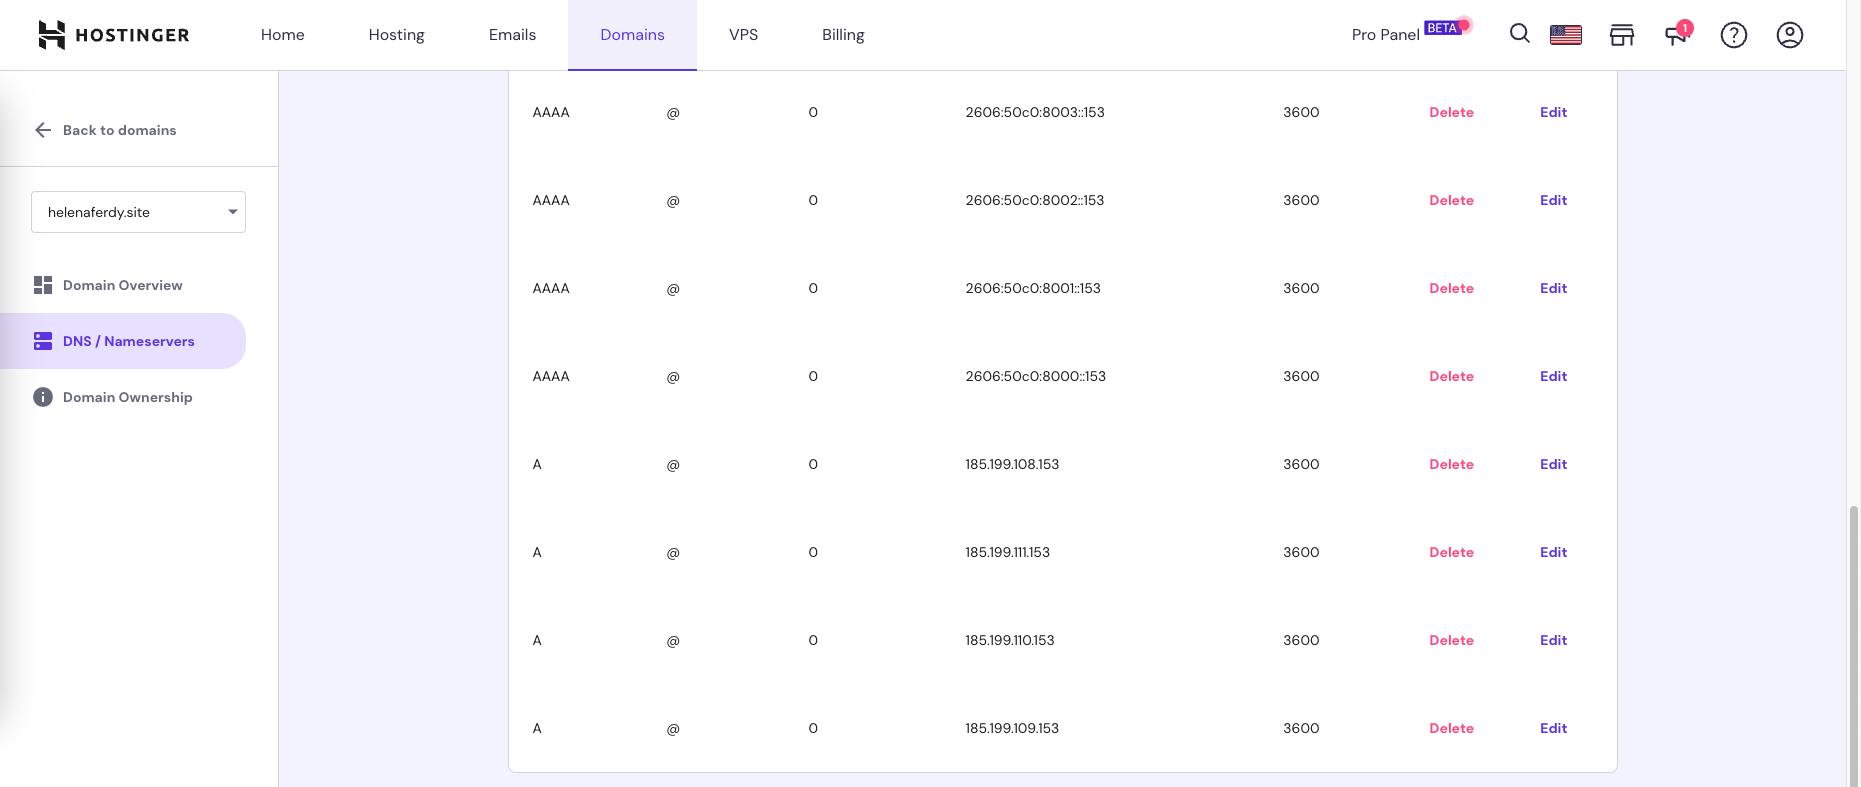Open the search magnifier icon
The width and height of the screenshot is (1861, 787).
pos(1519,34)
